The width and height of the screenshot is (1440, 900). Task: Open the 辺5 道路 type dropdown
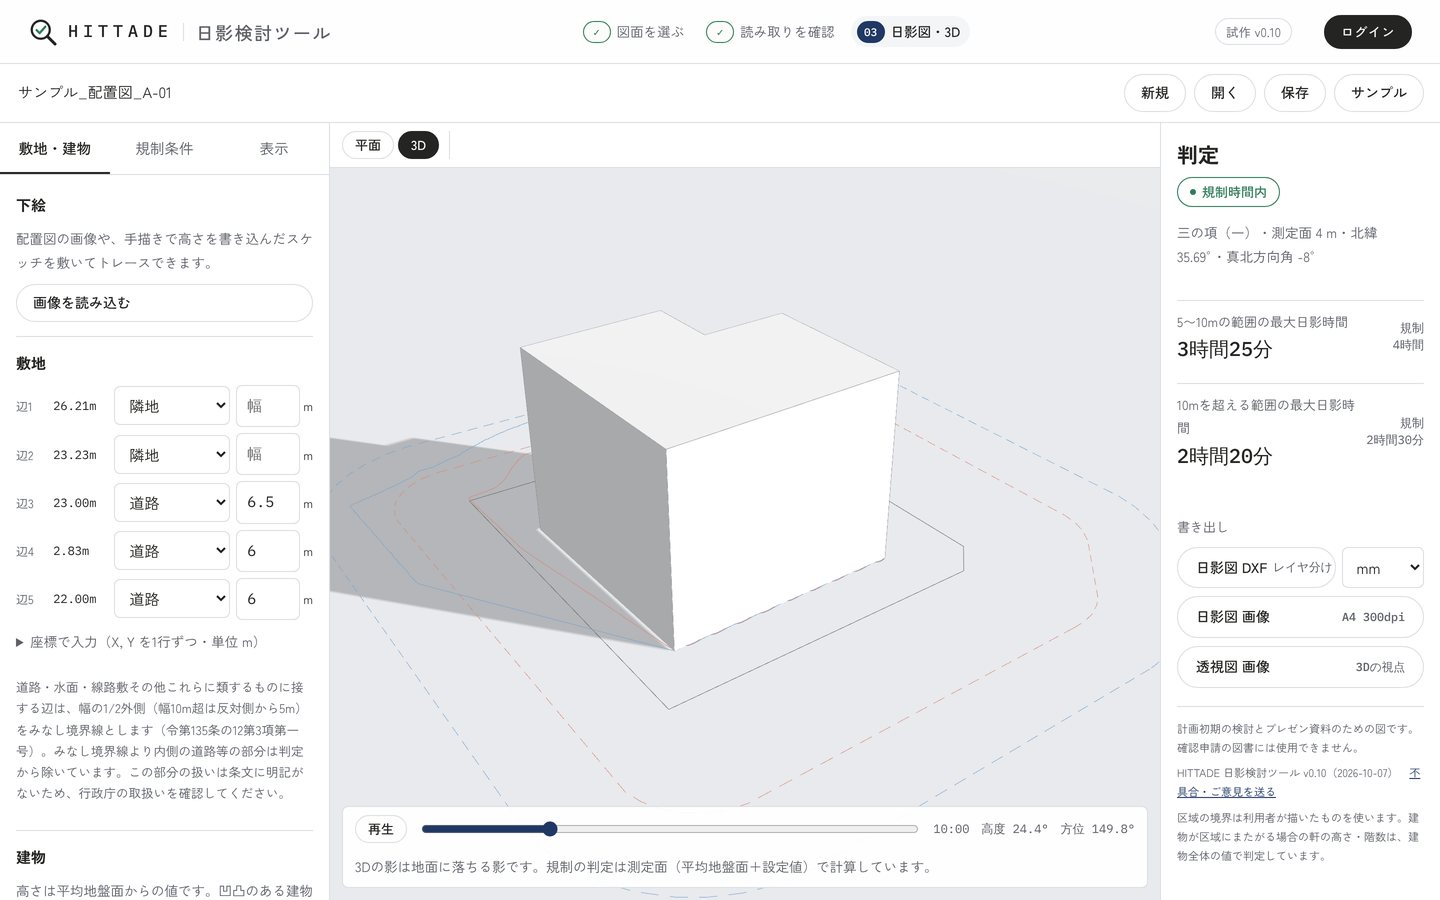pos(172,599)
